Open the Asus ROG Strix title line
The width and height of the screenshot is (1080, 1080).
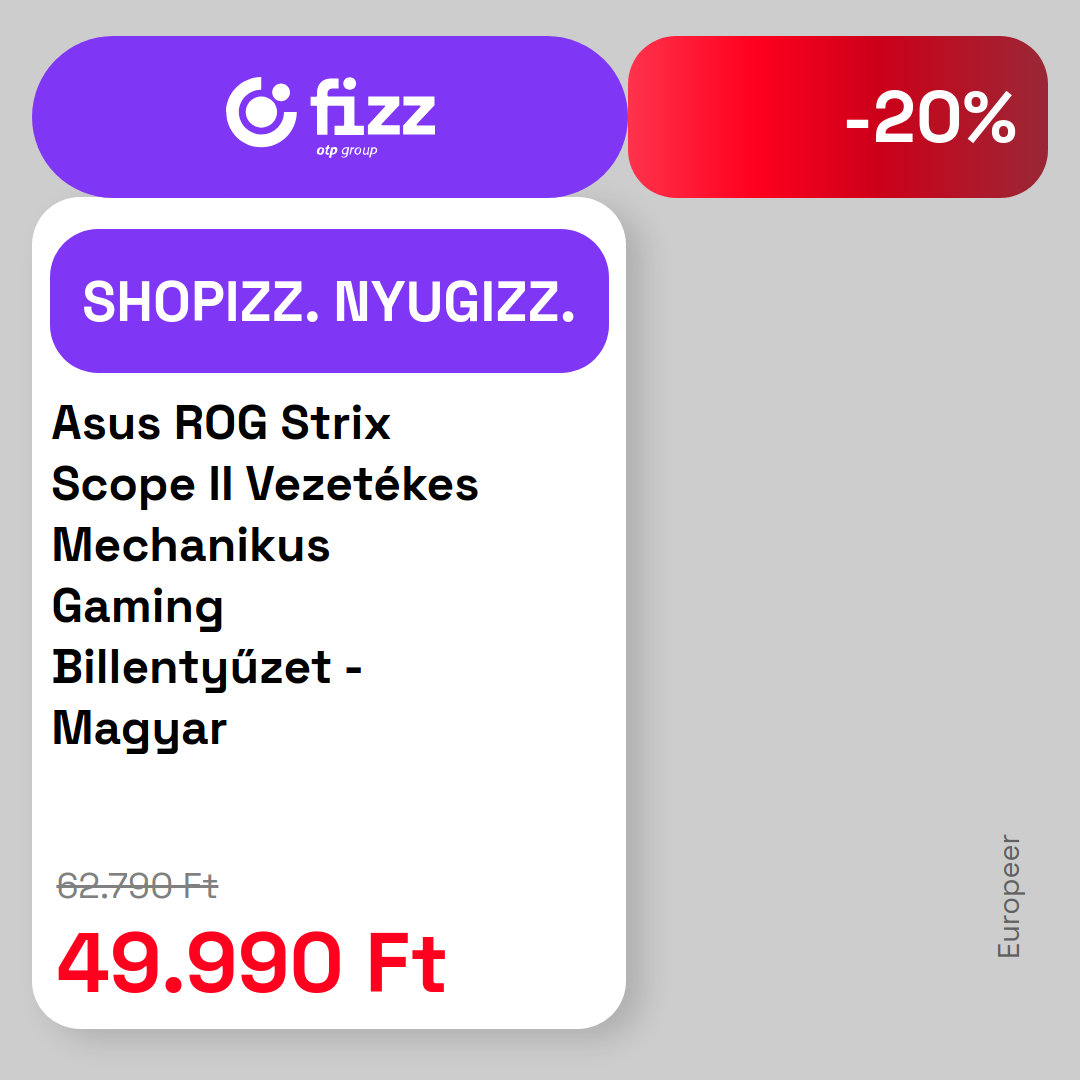[x=221, y=422]
